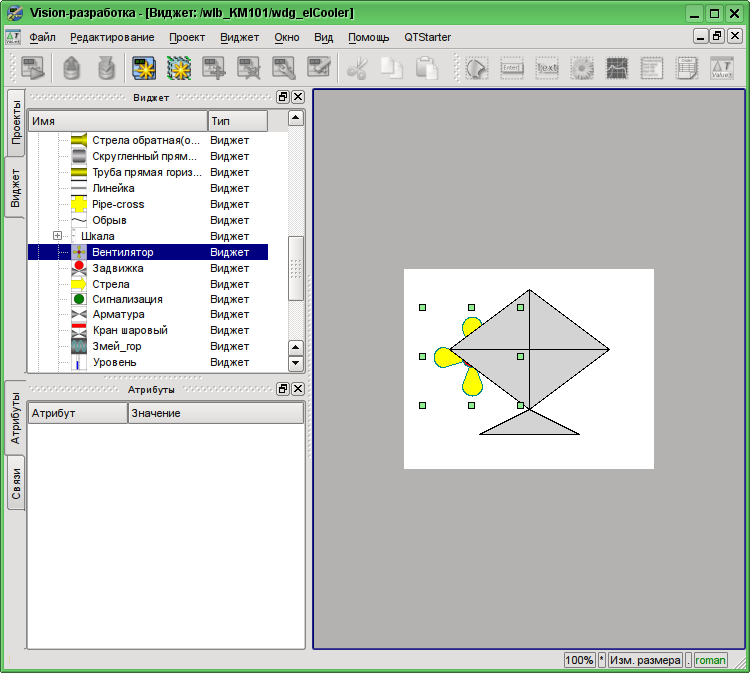Click the paste icon in toolbar
Image resolution: width=750 pixels, height=673 pixels.
427,68
